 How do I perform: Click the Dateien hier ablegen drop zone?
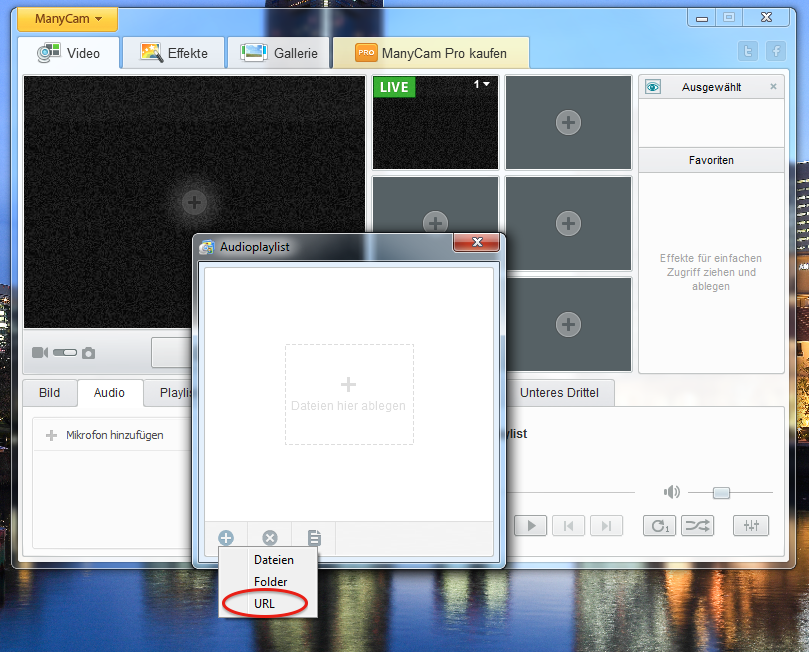coord(349,395)
